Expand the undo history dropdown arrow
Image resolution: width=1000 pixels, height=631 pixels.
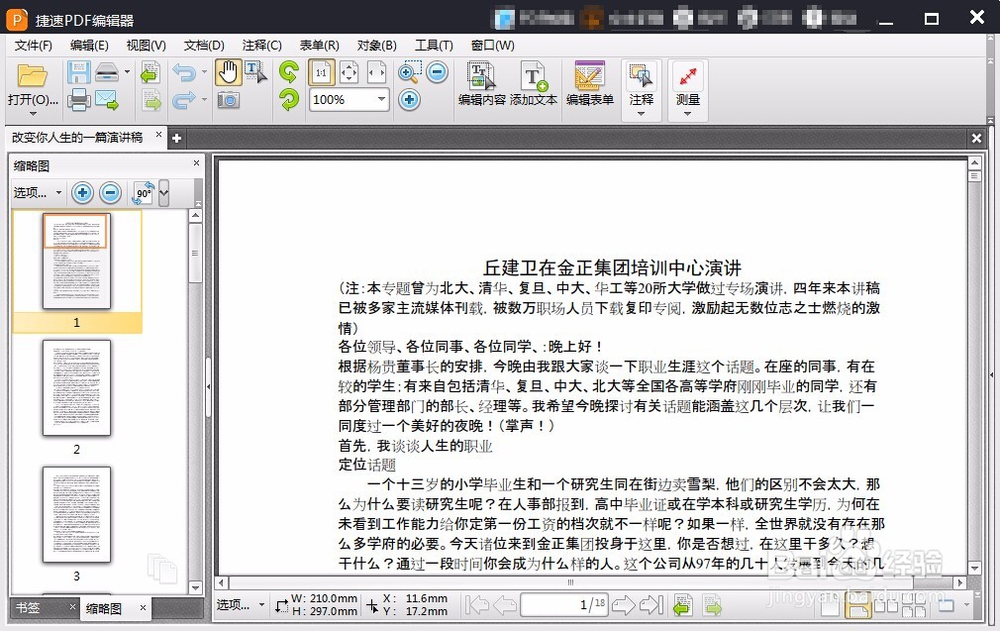click(205, 72)
